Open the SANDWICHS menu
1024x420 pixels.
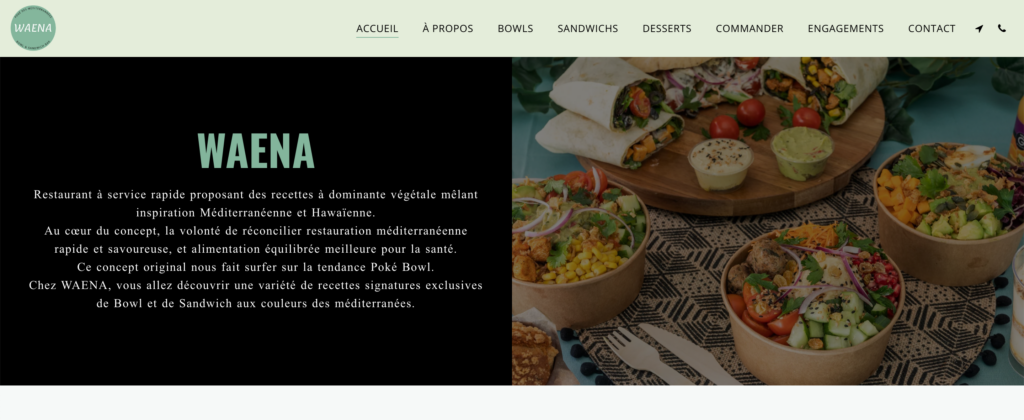[x=587, y=29]
